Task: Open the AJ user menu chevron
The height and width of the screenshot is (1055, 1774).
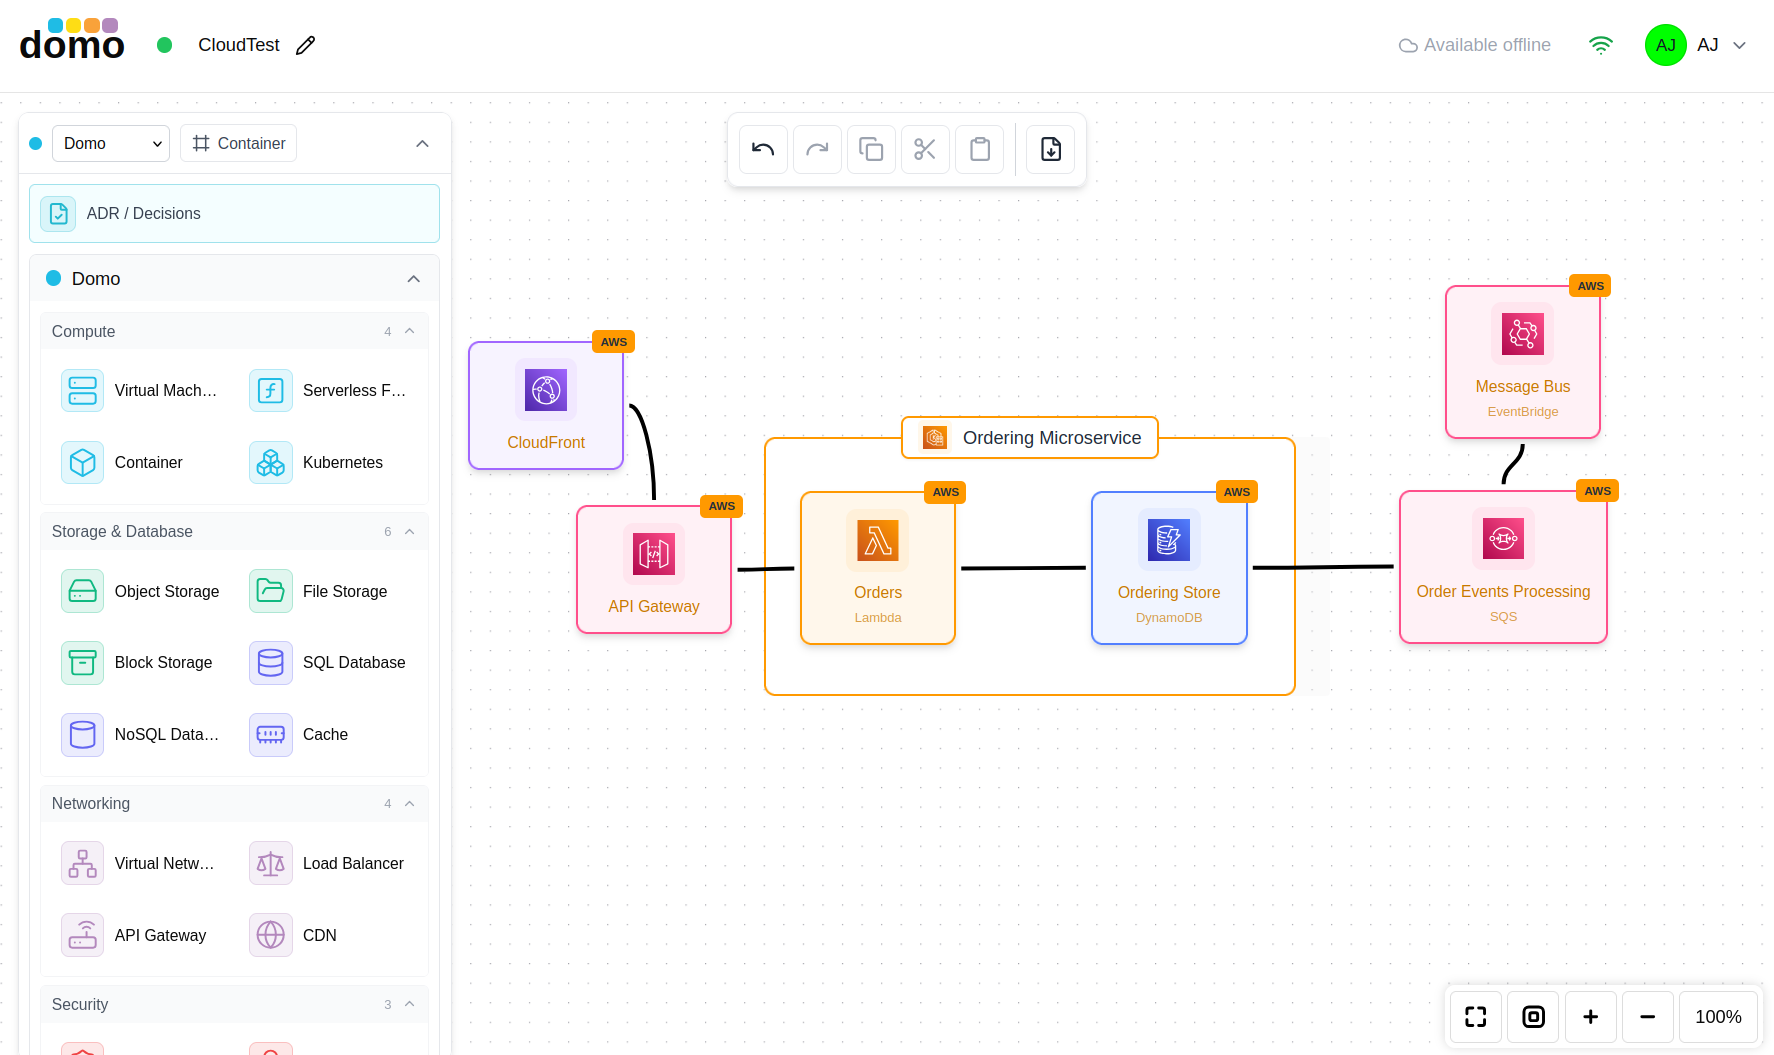Action: [1740, 45]
